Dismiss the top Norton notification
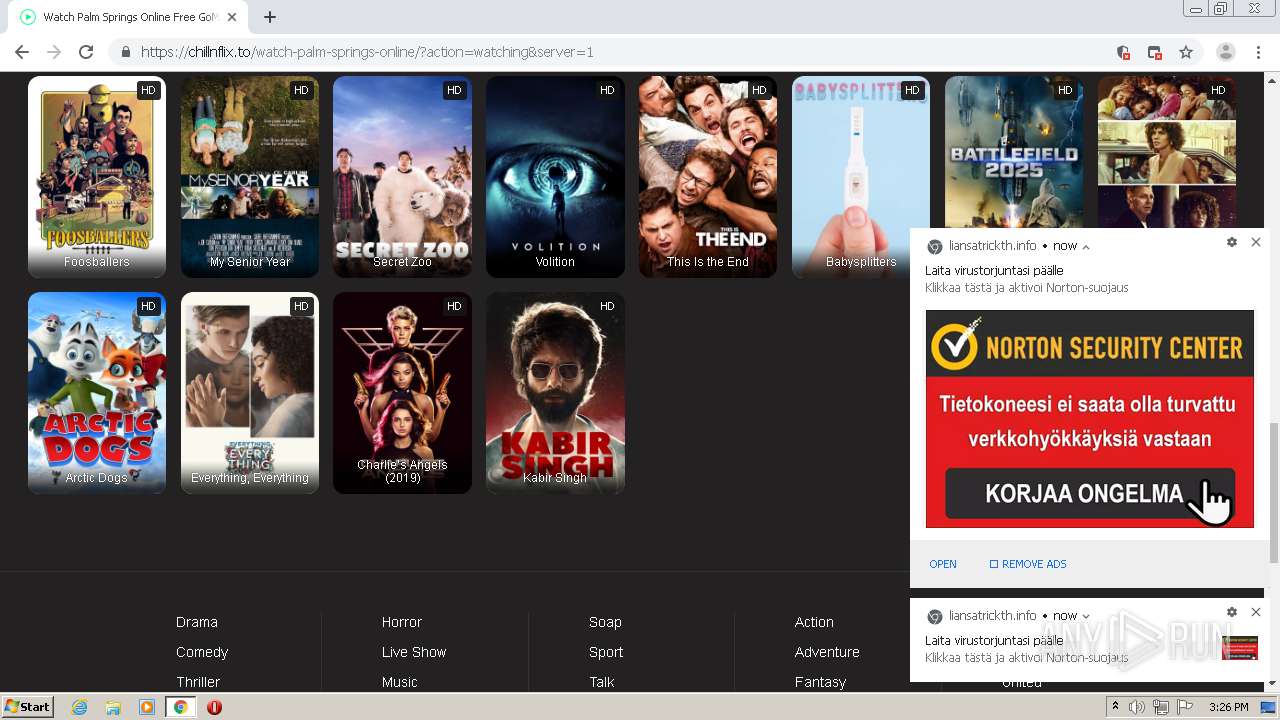The image size is (1280, 720). [x=1256, y=242]
